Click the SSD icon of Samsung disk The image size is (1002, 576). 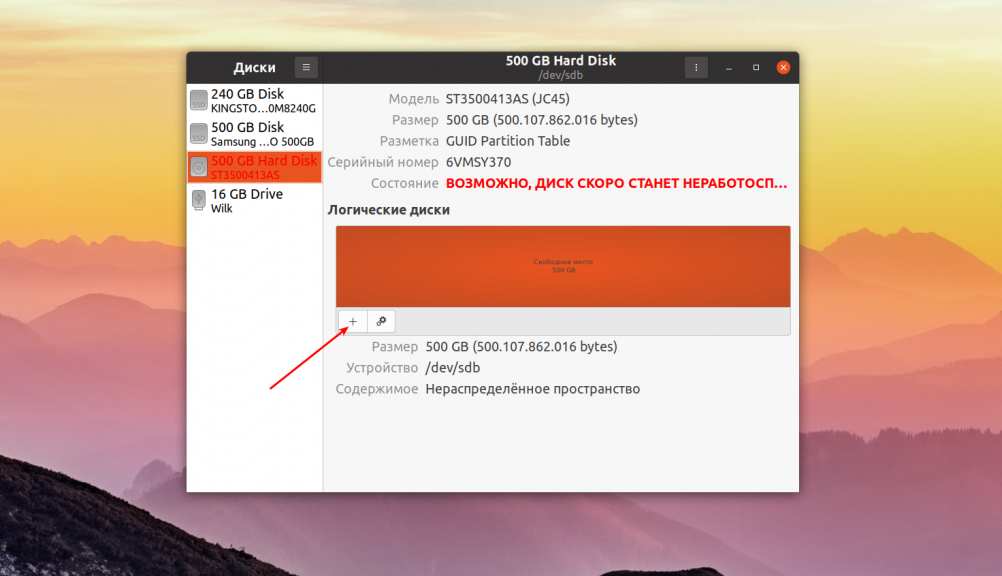[199, 134]
